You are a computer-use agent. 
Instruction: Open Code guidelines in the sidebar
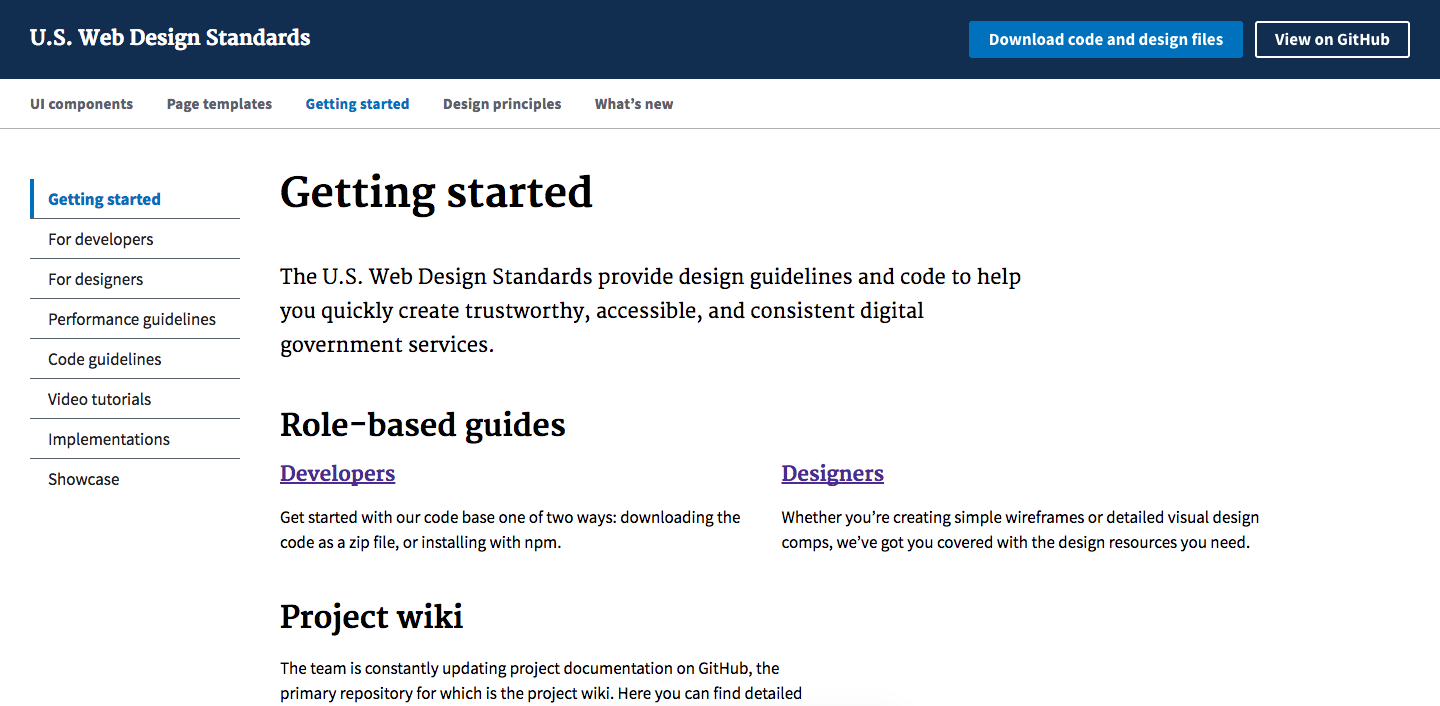click(135, 359)
